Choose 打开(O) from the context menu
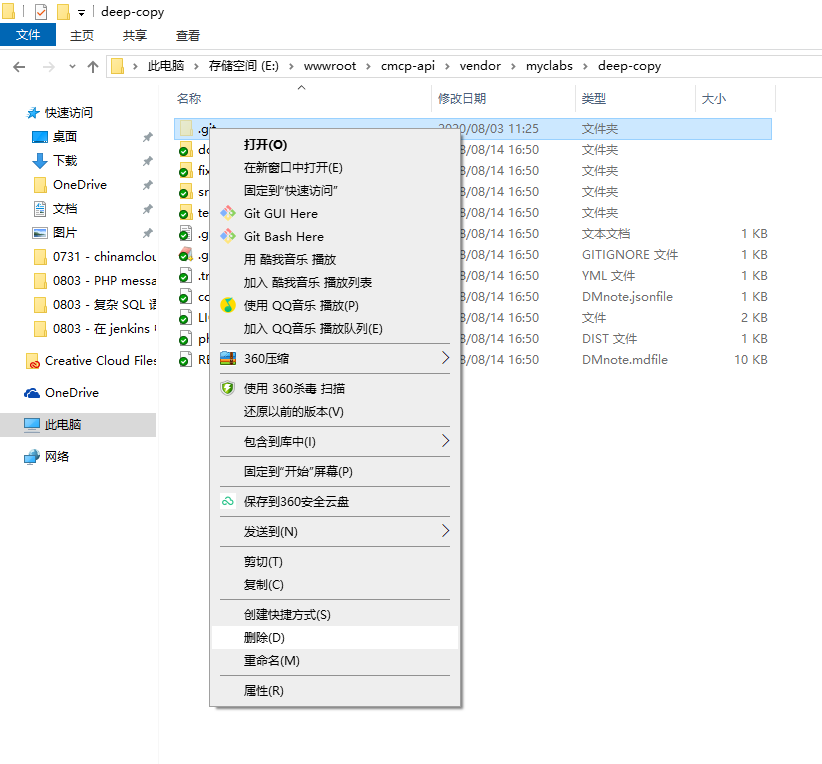 tap(335, 145)
